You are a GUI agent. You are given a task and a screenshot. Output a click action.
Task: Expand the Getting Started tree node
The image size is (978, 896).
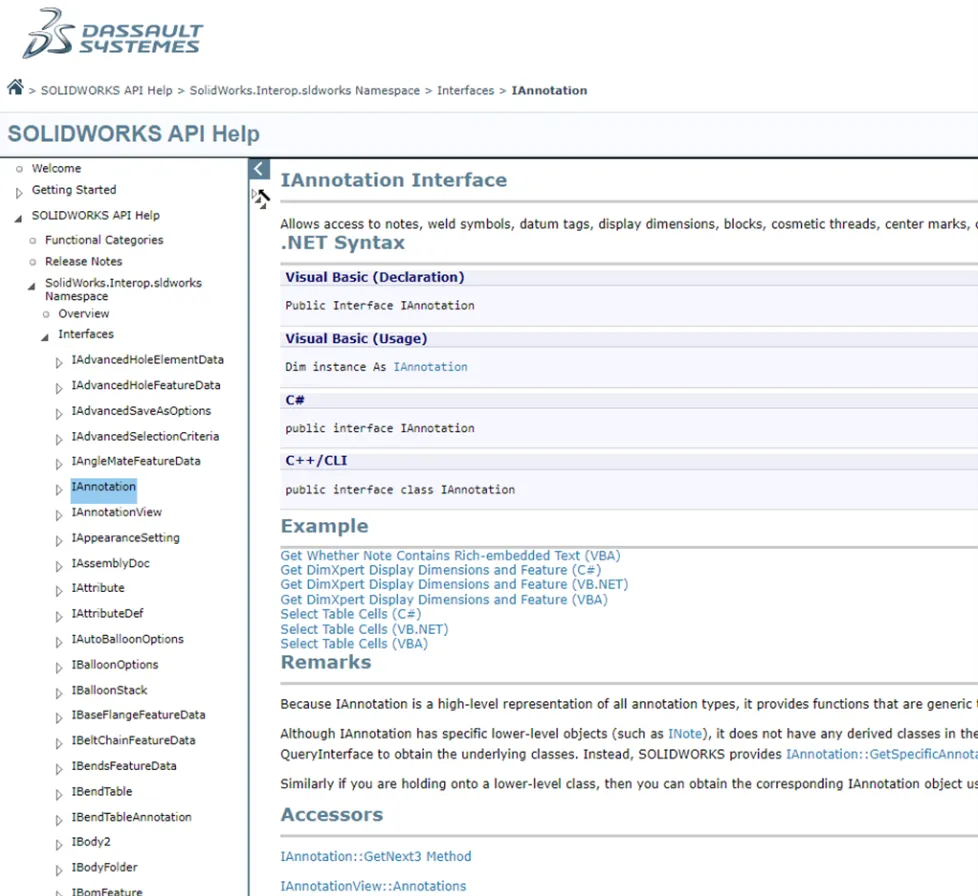point(19,193)
